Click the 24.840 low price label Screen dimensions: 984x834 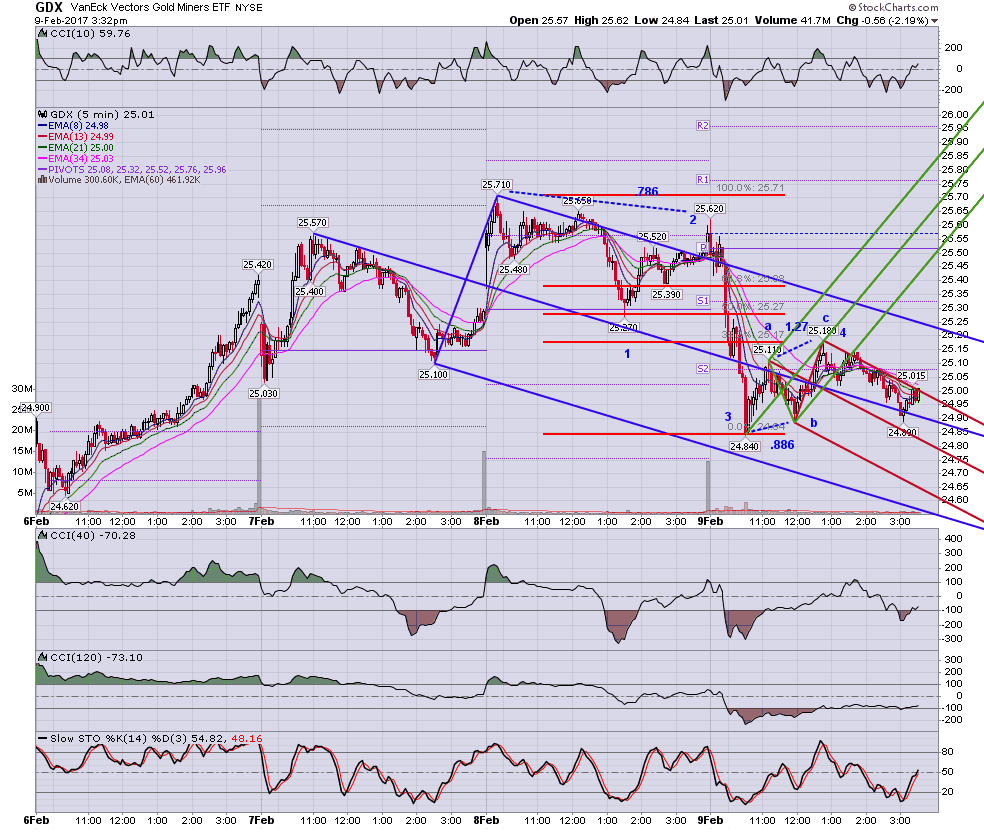tap(744, 446)
